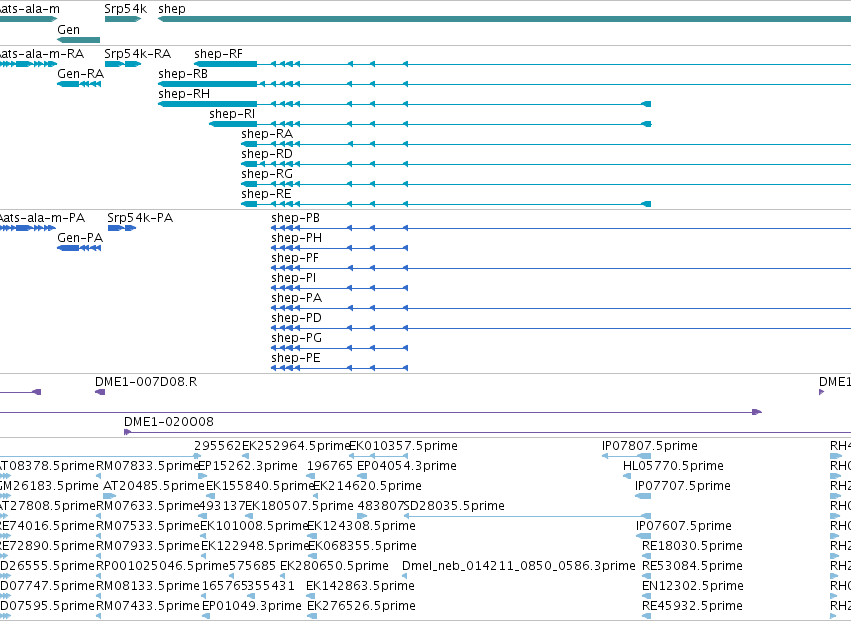This screenshot has height=621, width=851.
Task: Click the EK155840.5prime EST label
Action: [x=261, y=486]
